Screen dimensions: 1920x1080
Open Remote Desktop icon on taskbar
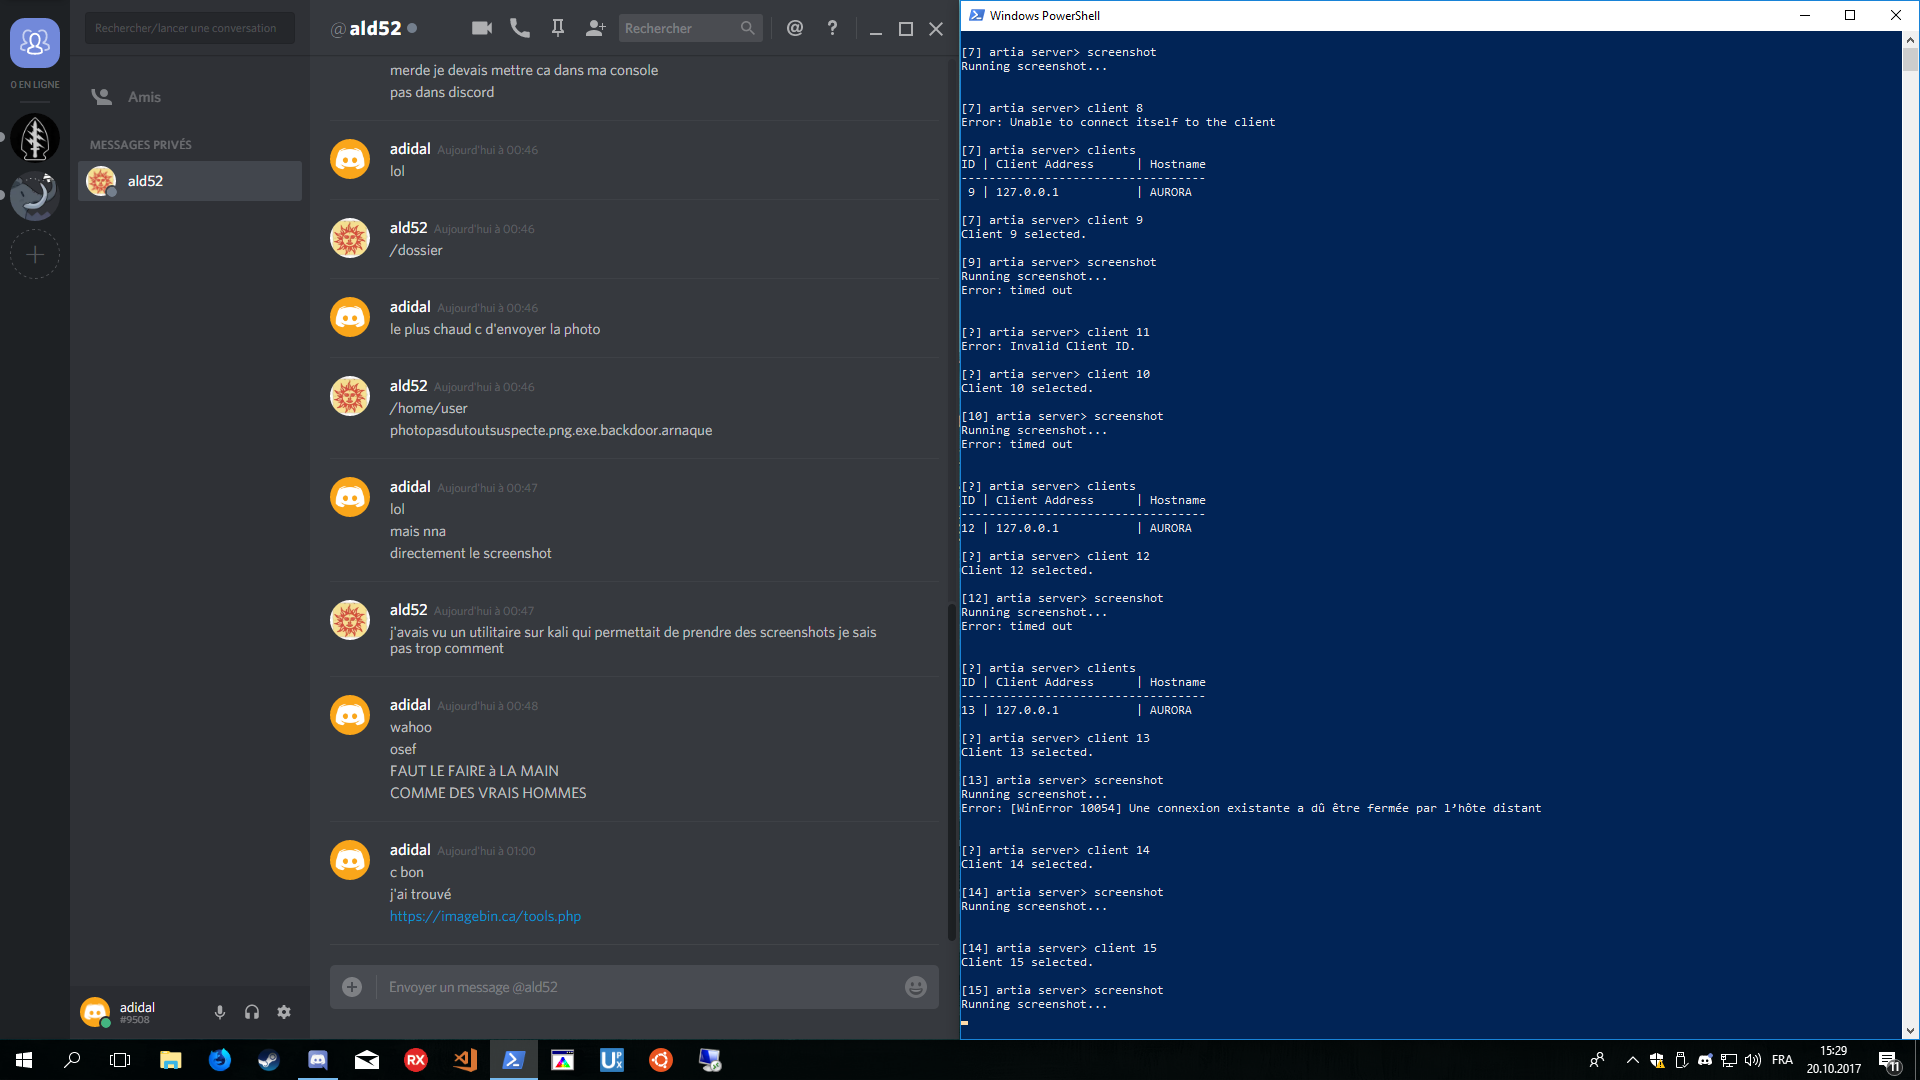point(710,1060)
